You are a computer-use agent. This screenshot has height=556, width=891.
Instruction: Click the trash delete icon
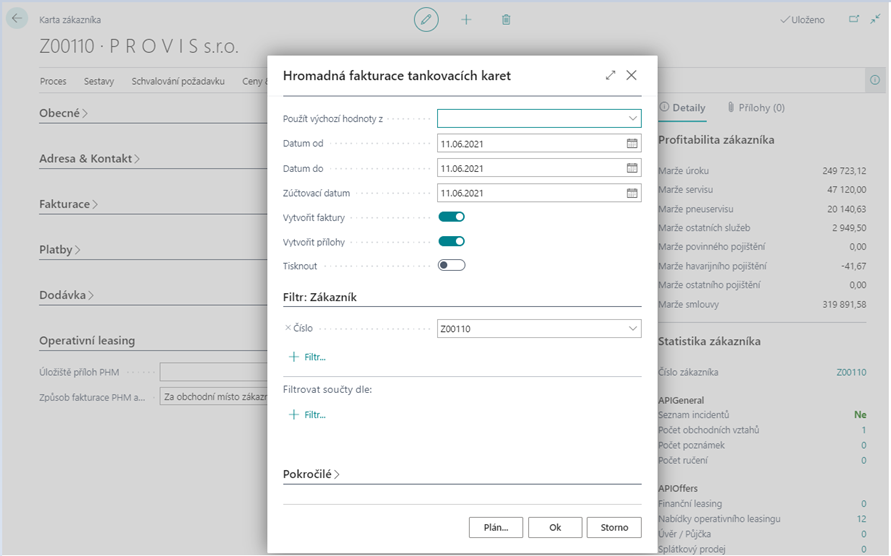pos(506,19)
